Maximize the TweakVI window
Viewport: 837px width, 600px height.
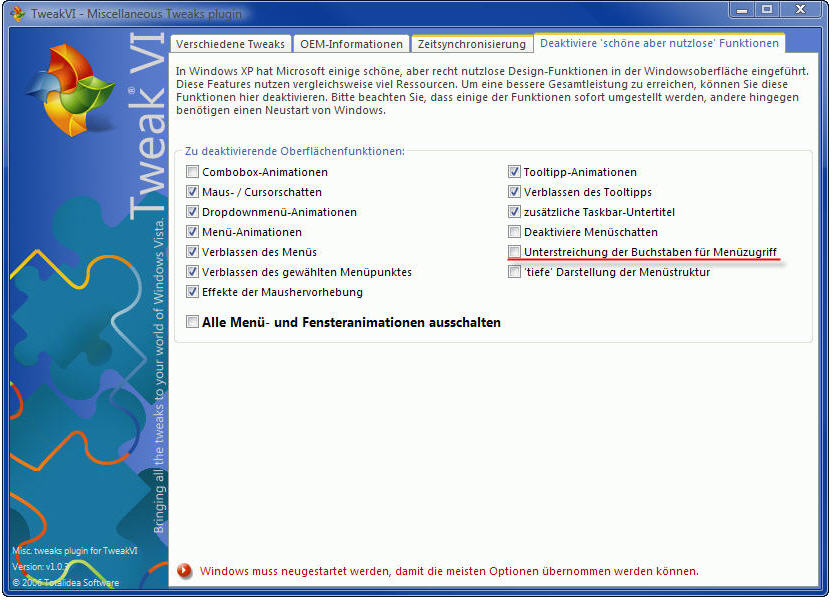pyautogui.click(x=767, y=10)
